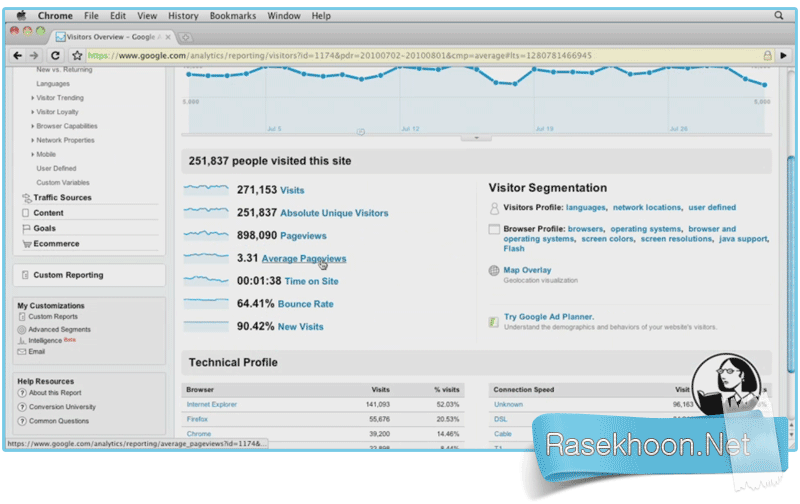The width and height of the screenshot is (800, 504).
Task: Click the Firefox browser row link
Action: (x=197, y=419)
